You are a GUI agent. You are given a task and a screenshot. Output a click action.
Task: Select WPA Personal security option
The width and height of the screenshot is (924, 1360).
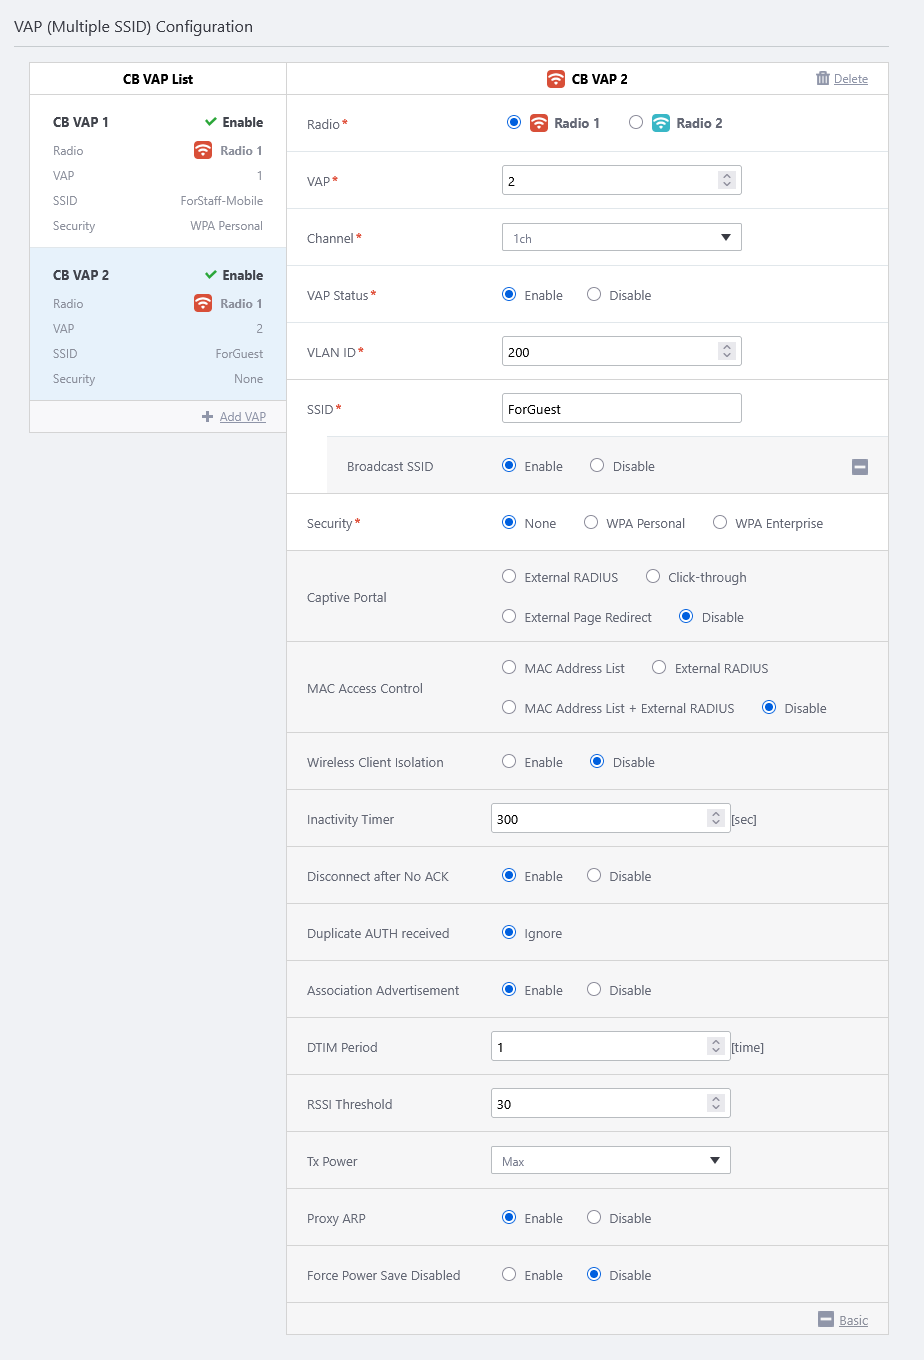[591, 523]
